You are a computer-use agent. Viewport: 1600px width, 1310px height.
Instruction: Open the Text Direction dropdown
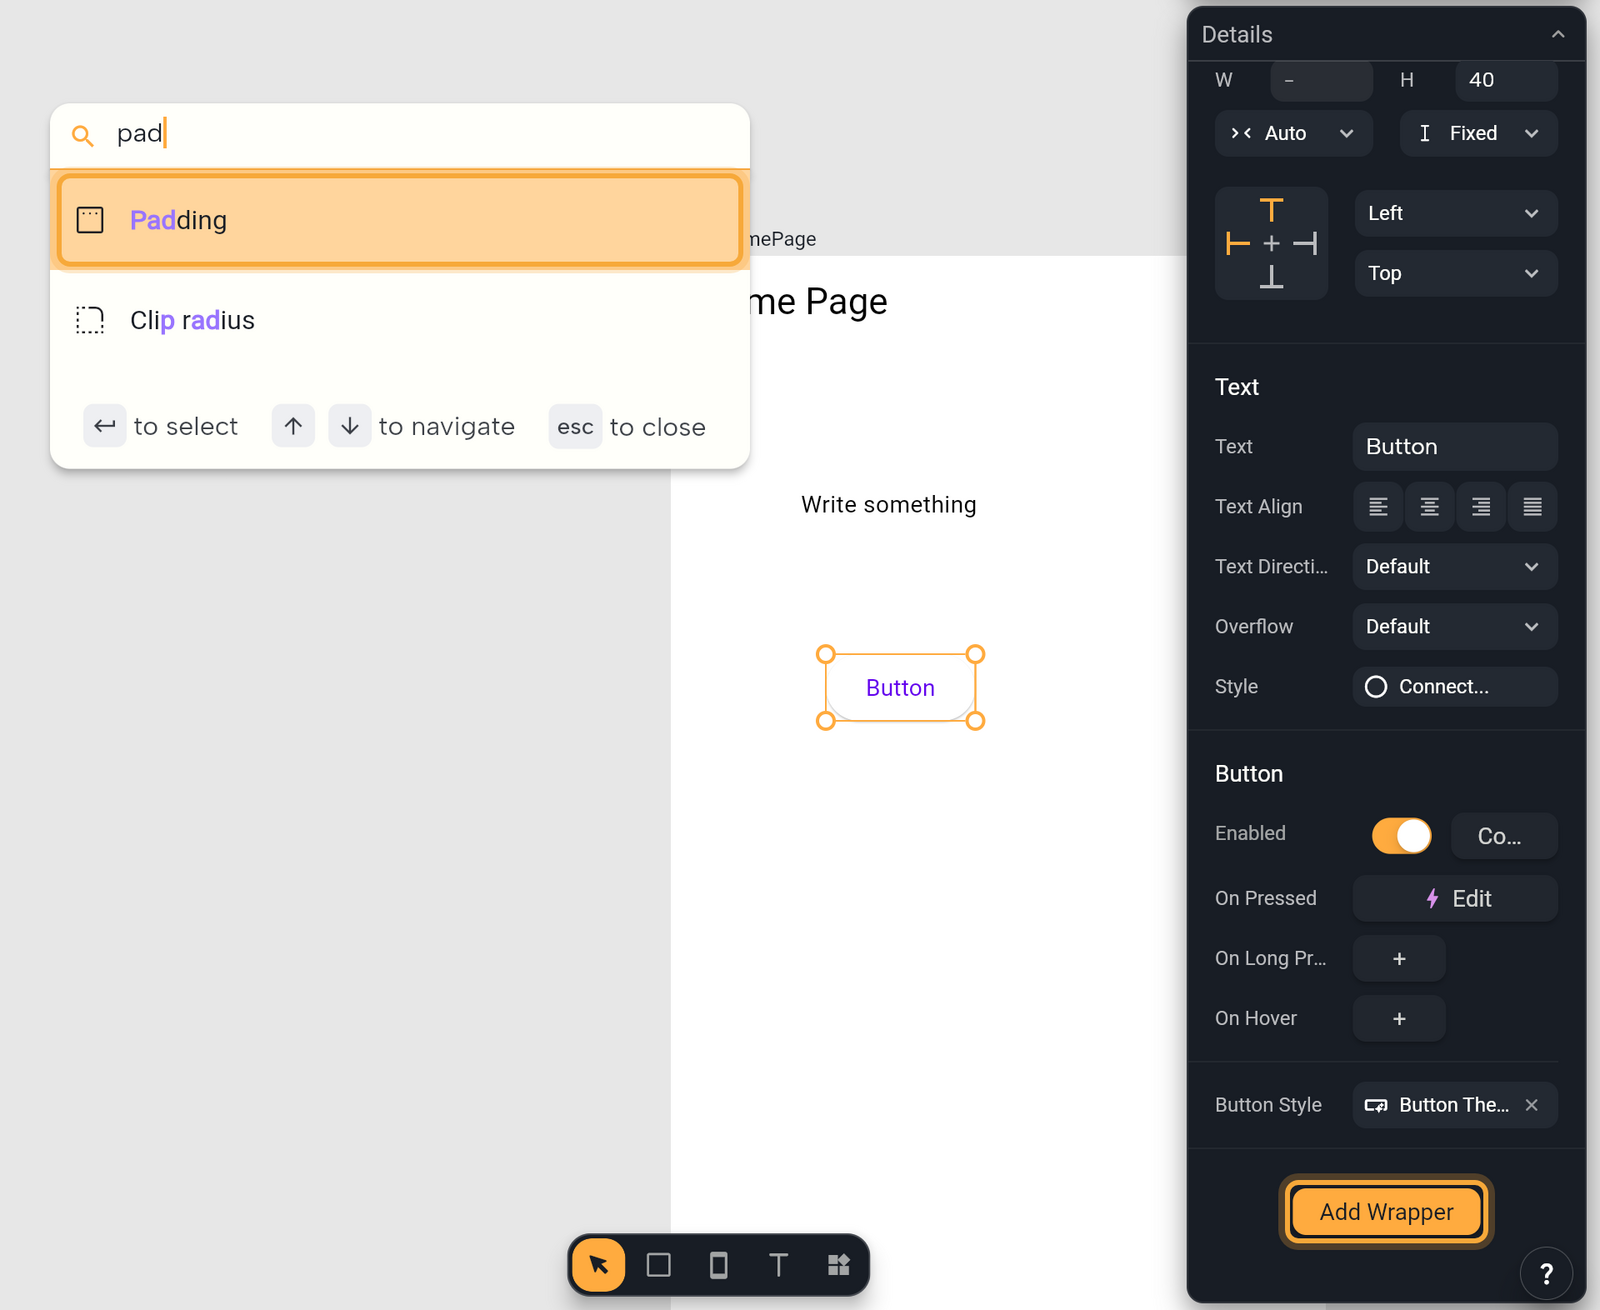pyautogui.click(x=1455, y=567)
